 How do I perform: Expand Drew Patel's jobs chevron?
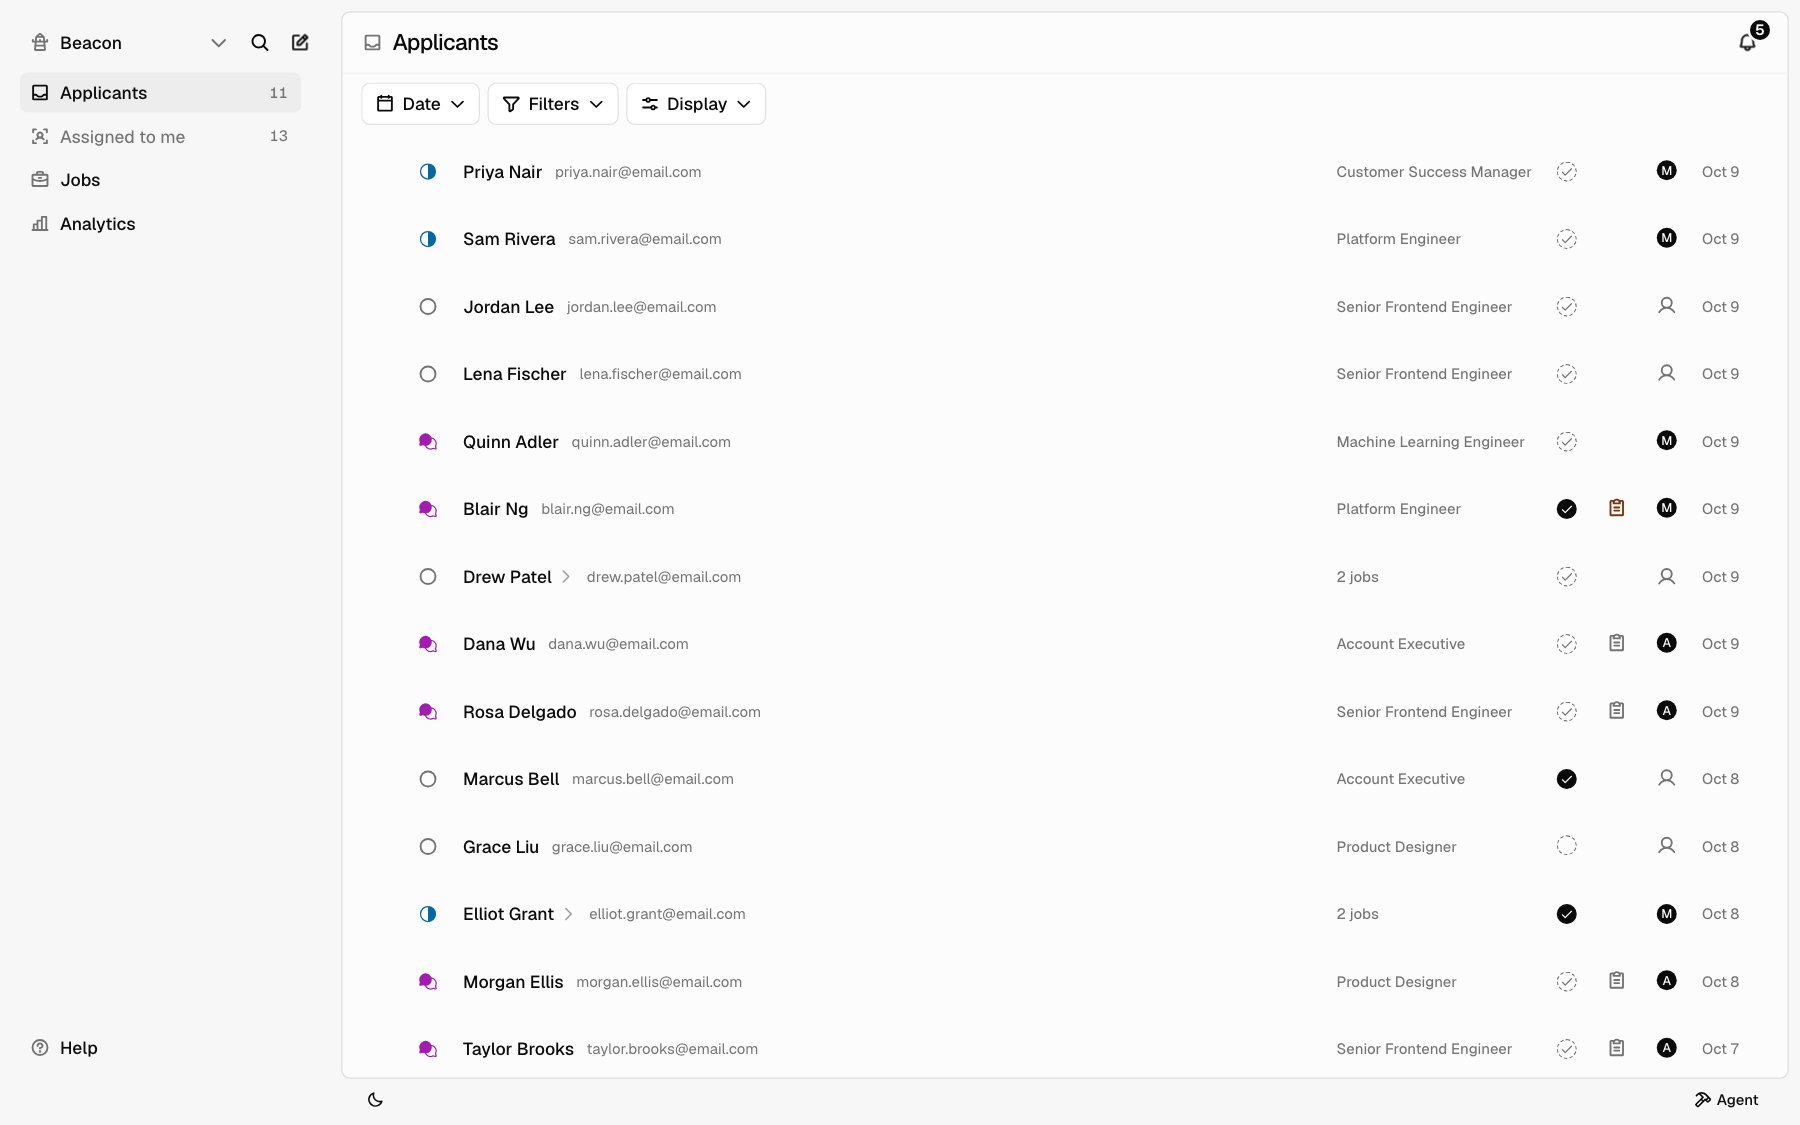[x=566, y=577]
